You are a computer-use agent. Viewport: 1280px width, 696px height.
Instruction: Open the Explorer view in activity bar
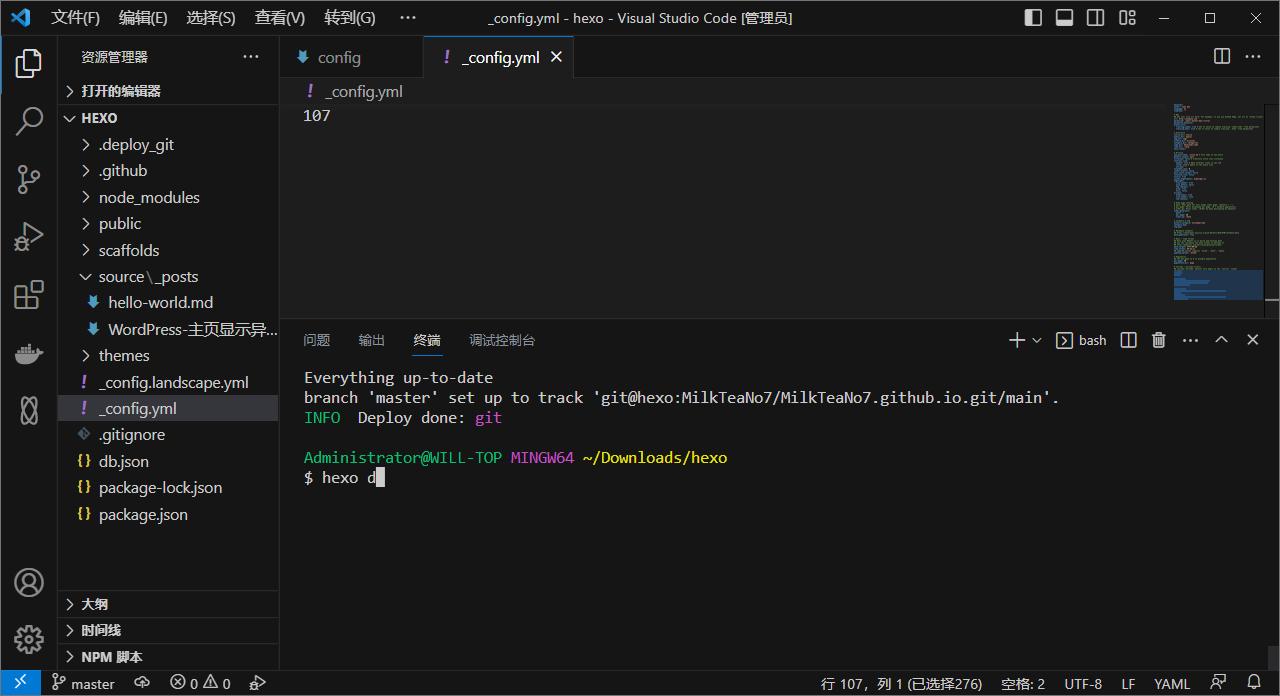29,63
